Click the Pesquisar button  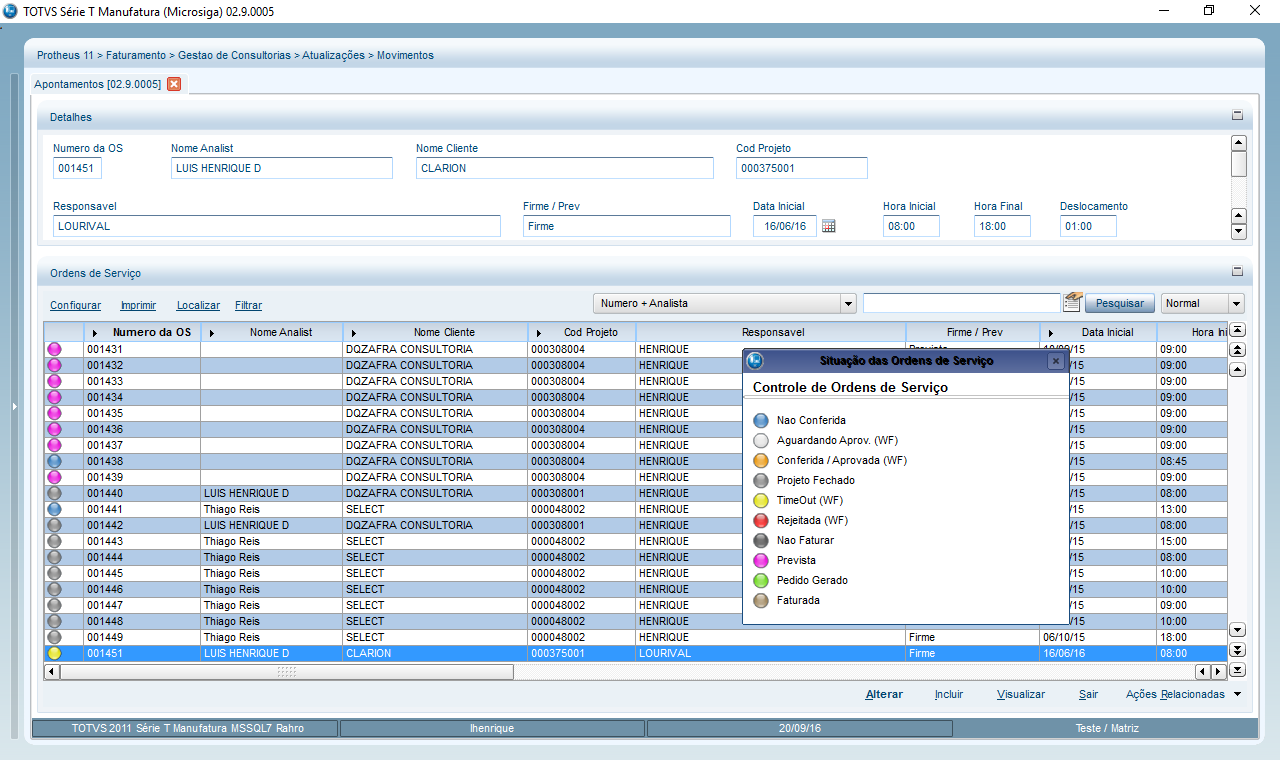(1120, 303)
